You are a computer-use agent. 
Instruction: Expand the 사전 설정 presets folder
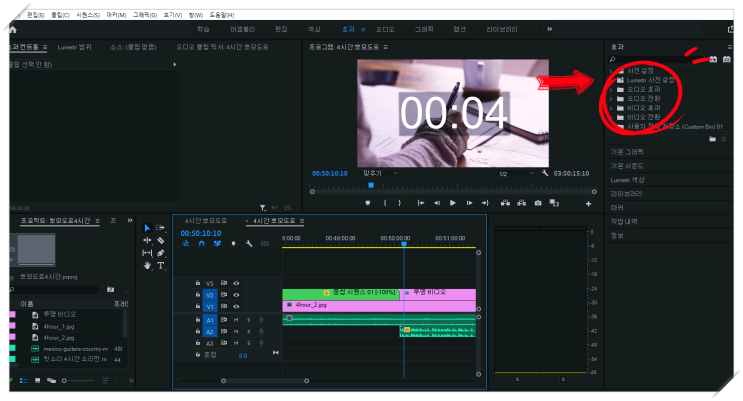click(611, 71)
